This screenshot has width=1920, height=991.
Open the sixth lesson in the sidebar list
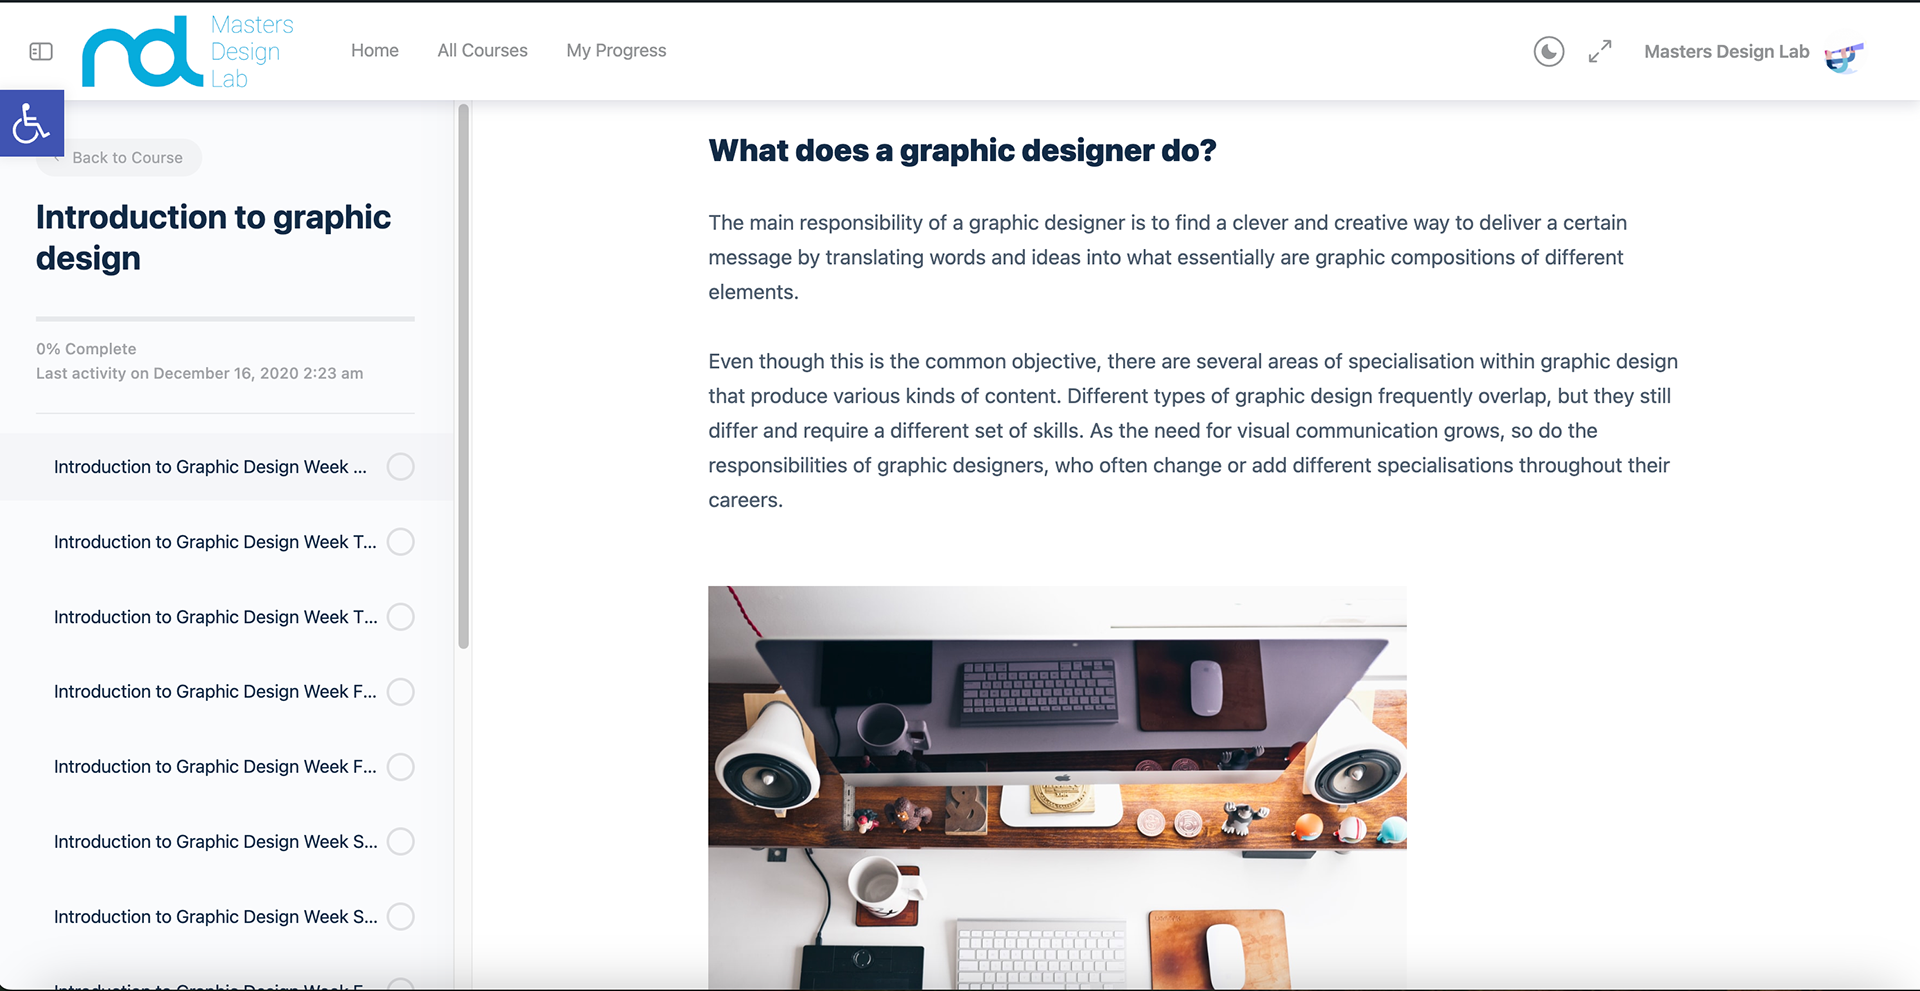pyautogui.click(x=215, y=842)
